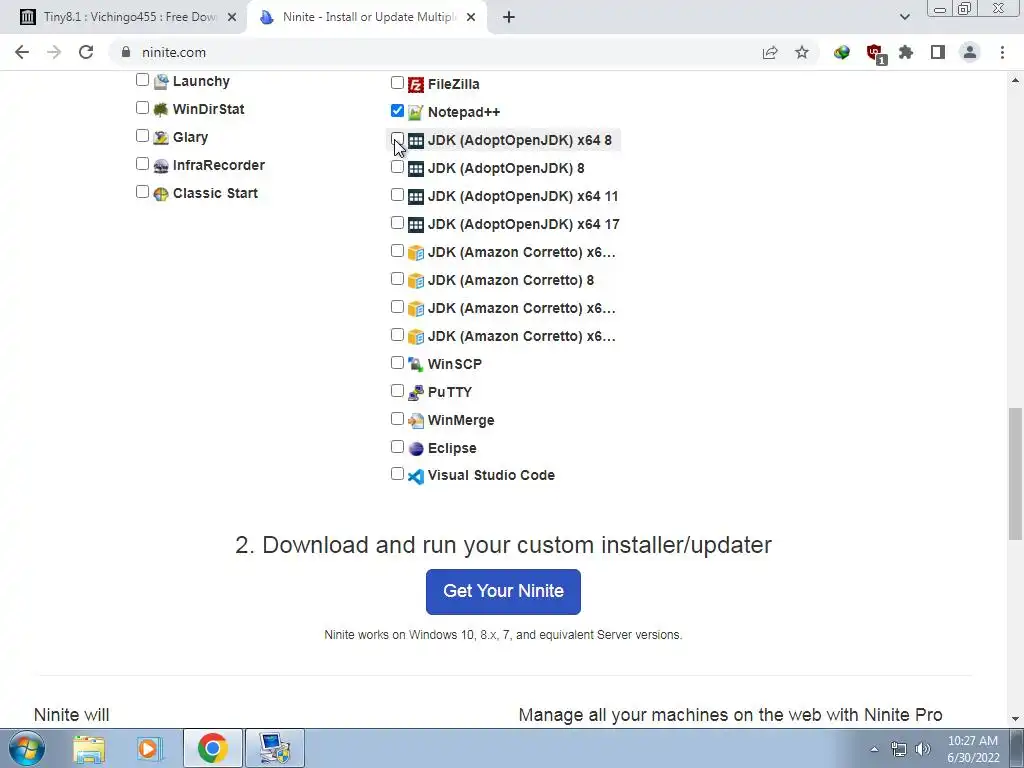
Task: Click the JDK AdoptOpenJDK x64 11 icon
Action: click(416, 197)
